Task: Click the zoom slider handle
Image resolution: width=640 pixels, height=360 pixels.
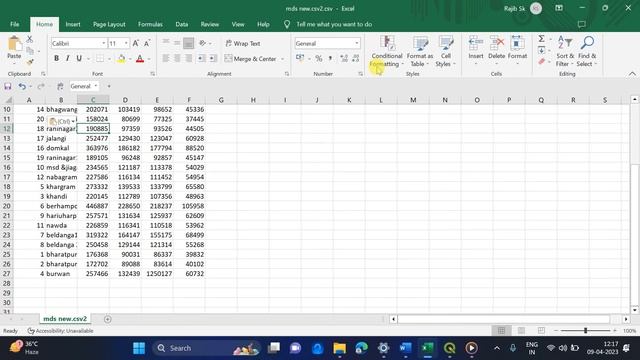Action: click(x=585, y=331)
